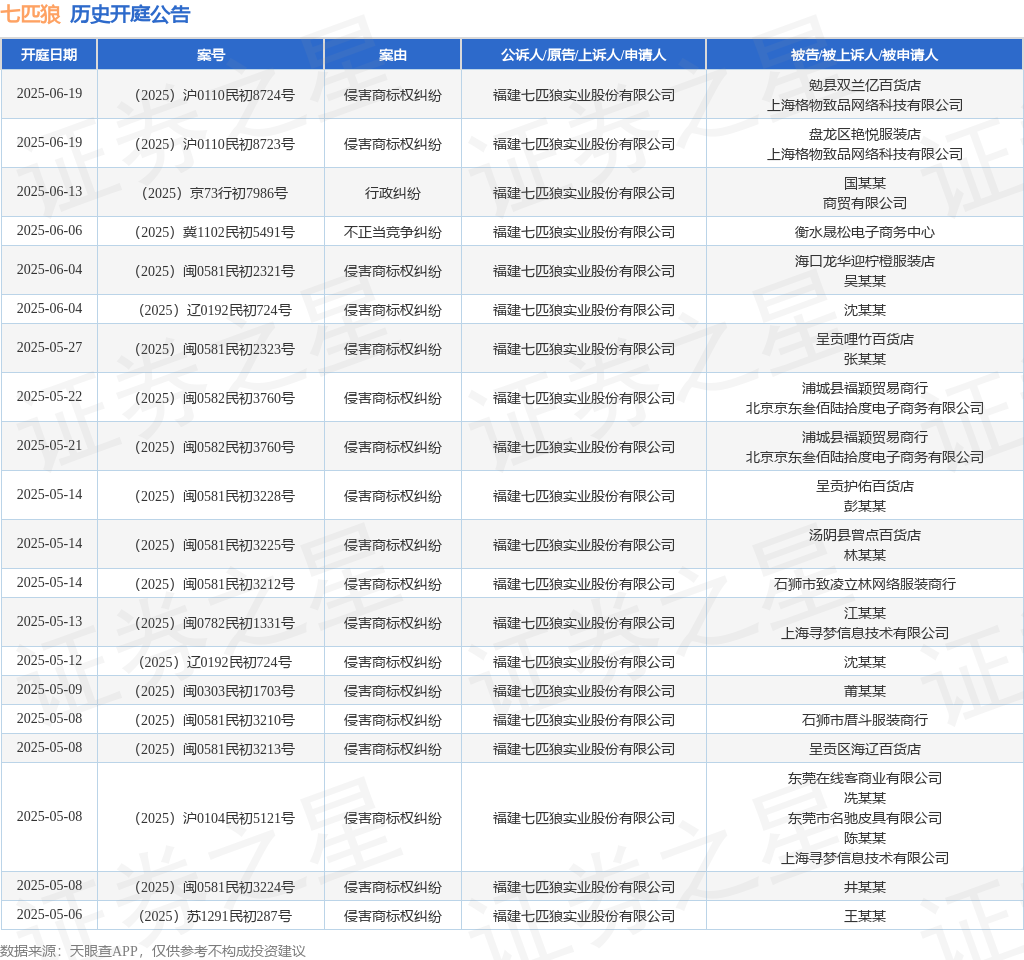This screenshot has width=1024, height=960.
Task: Click the 数据来源 天眼查APP footer note
Action: (153, 951)
